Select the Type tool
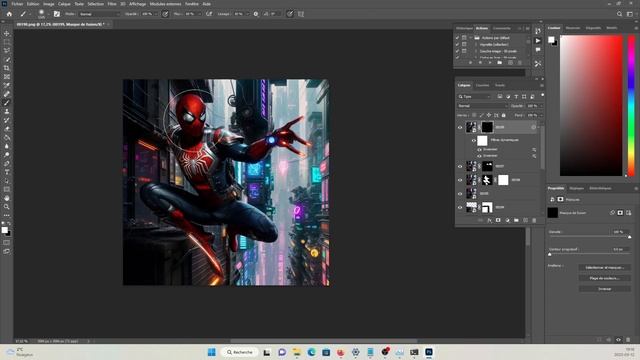Screen dimensions: 640x360 [7, 172]
